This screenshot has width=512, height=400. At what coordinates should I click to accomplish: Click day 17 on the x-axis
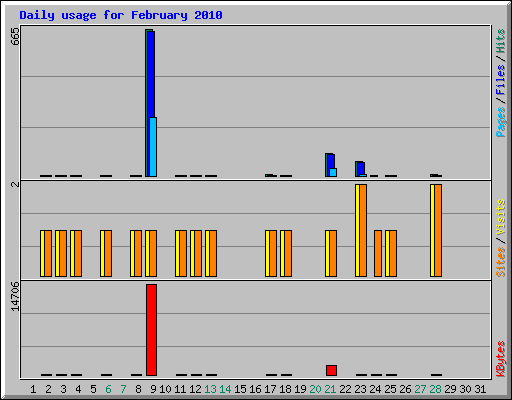coord(270,389)
